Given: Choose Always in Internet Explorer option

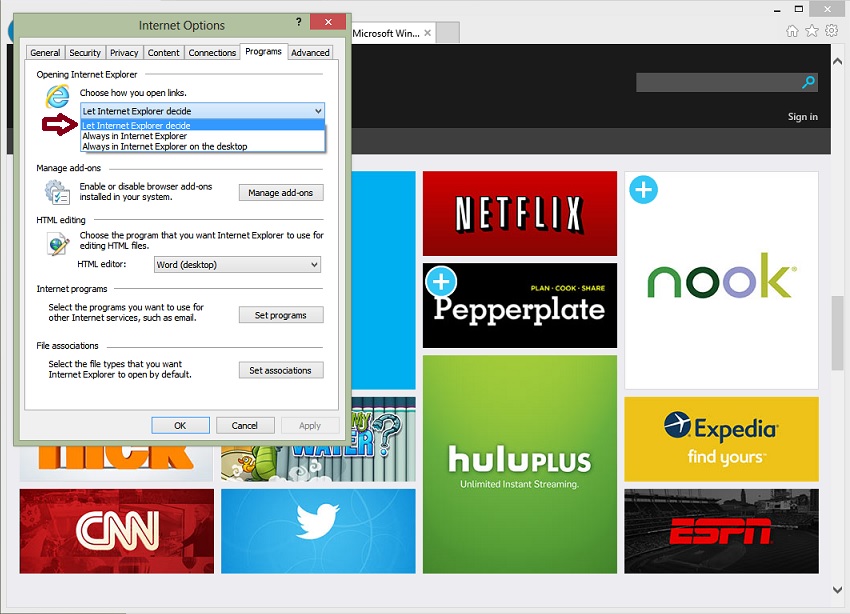Looking at the screenshot, I should point(202,136).
